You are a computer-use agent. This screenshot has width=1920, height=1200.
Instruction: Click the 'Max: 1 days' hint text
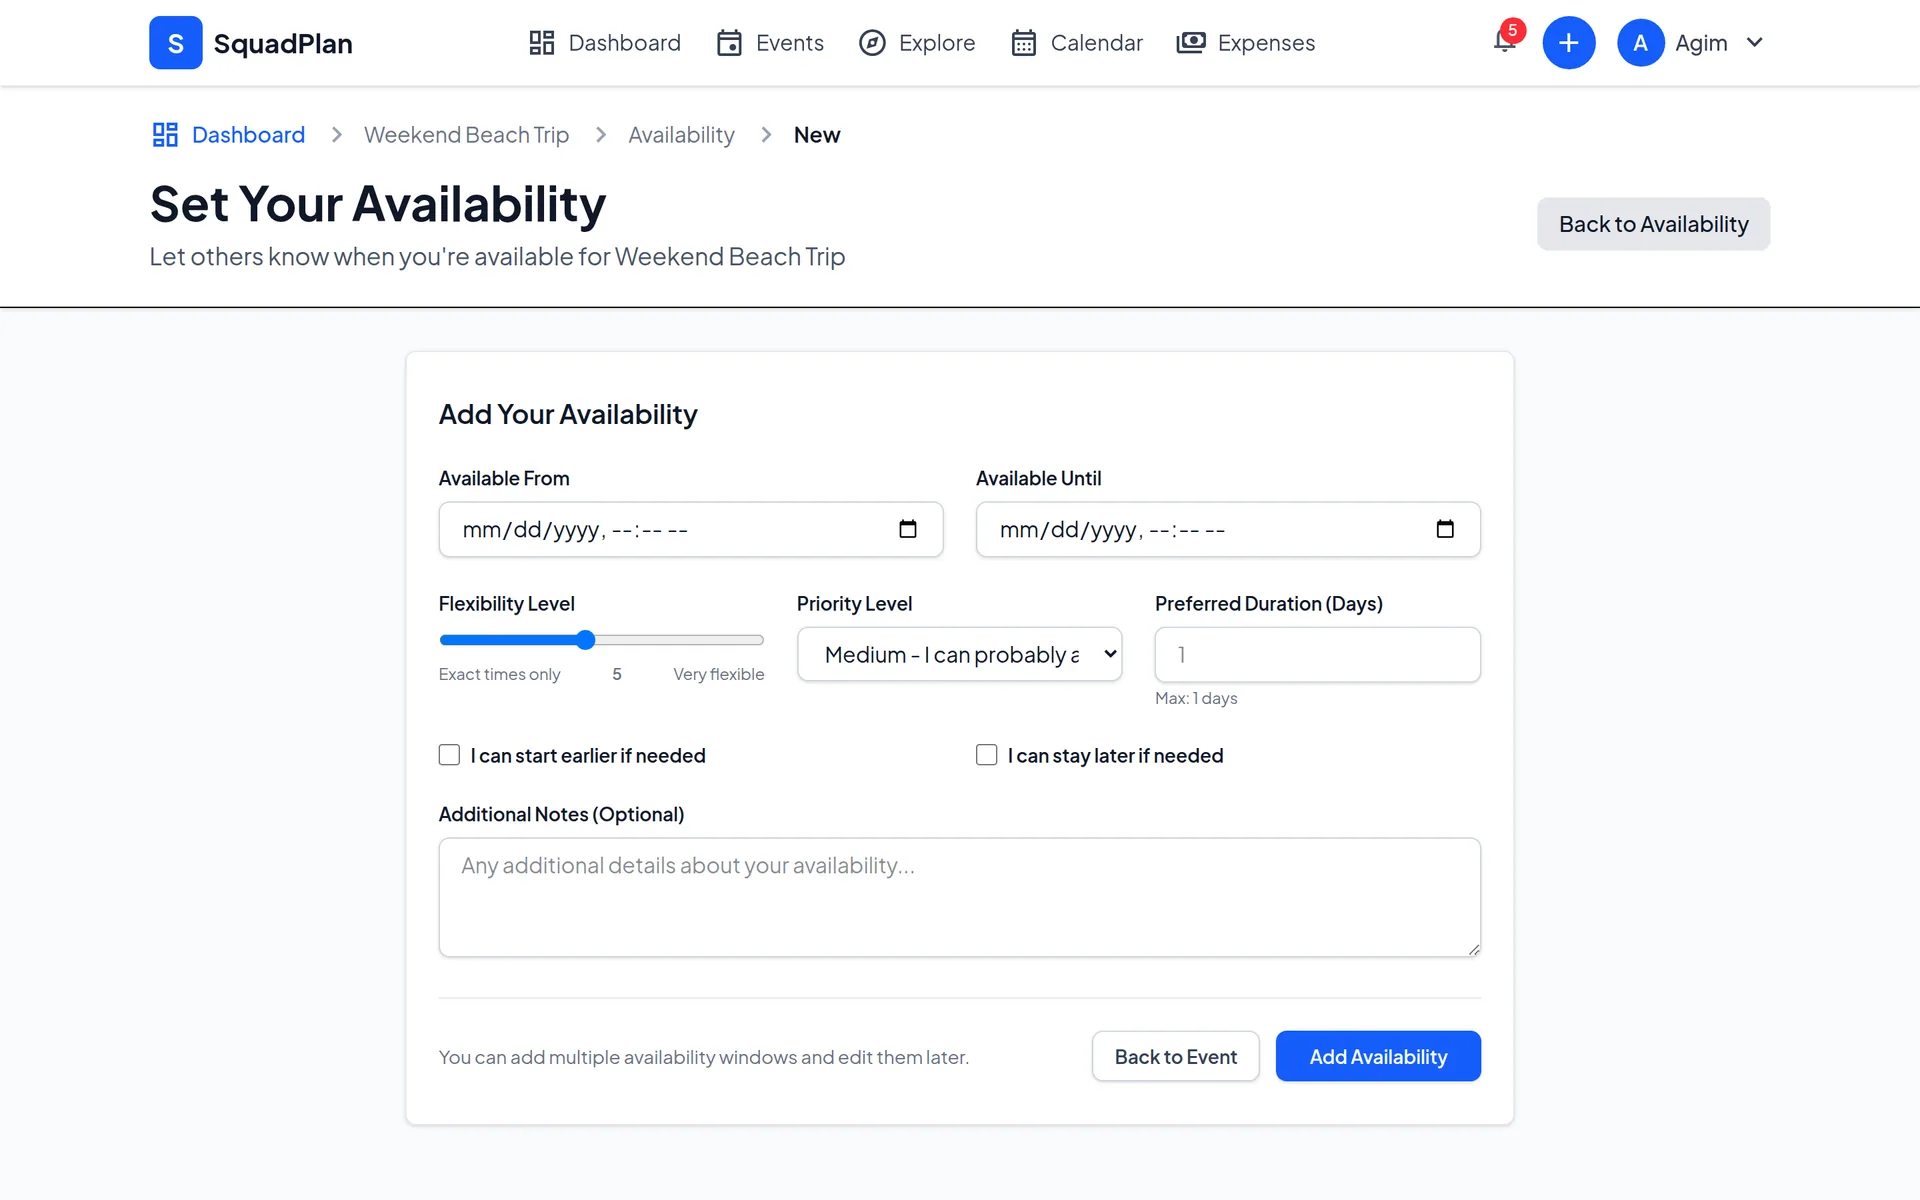1196,698
